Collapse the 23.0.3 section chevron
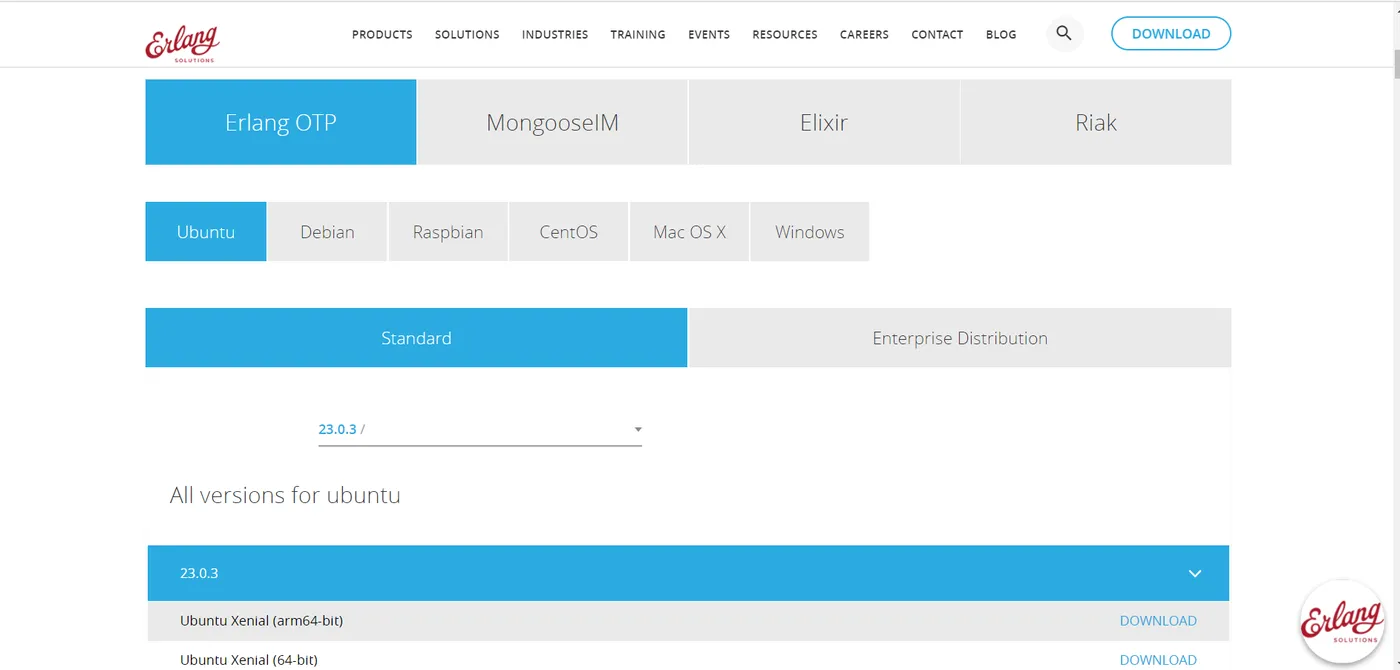 pos(1195,574)
